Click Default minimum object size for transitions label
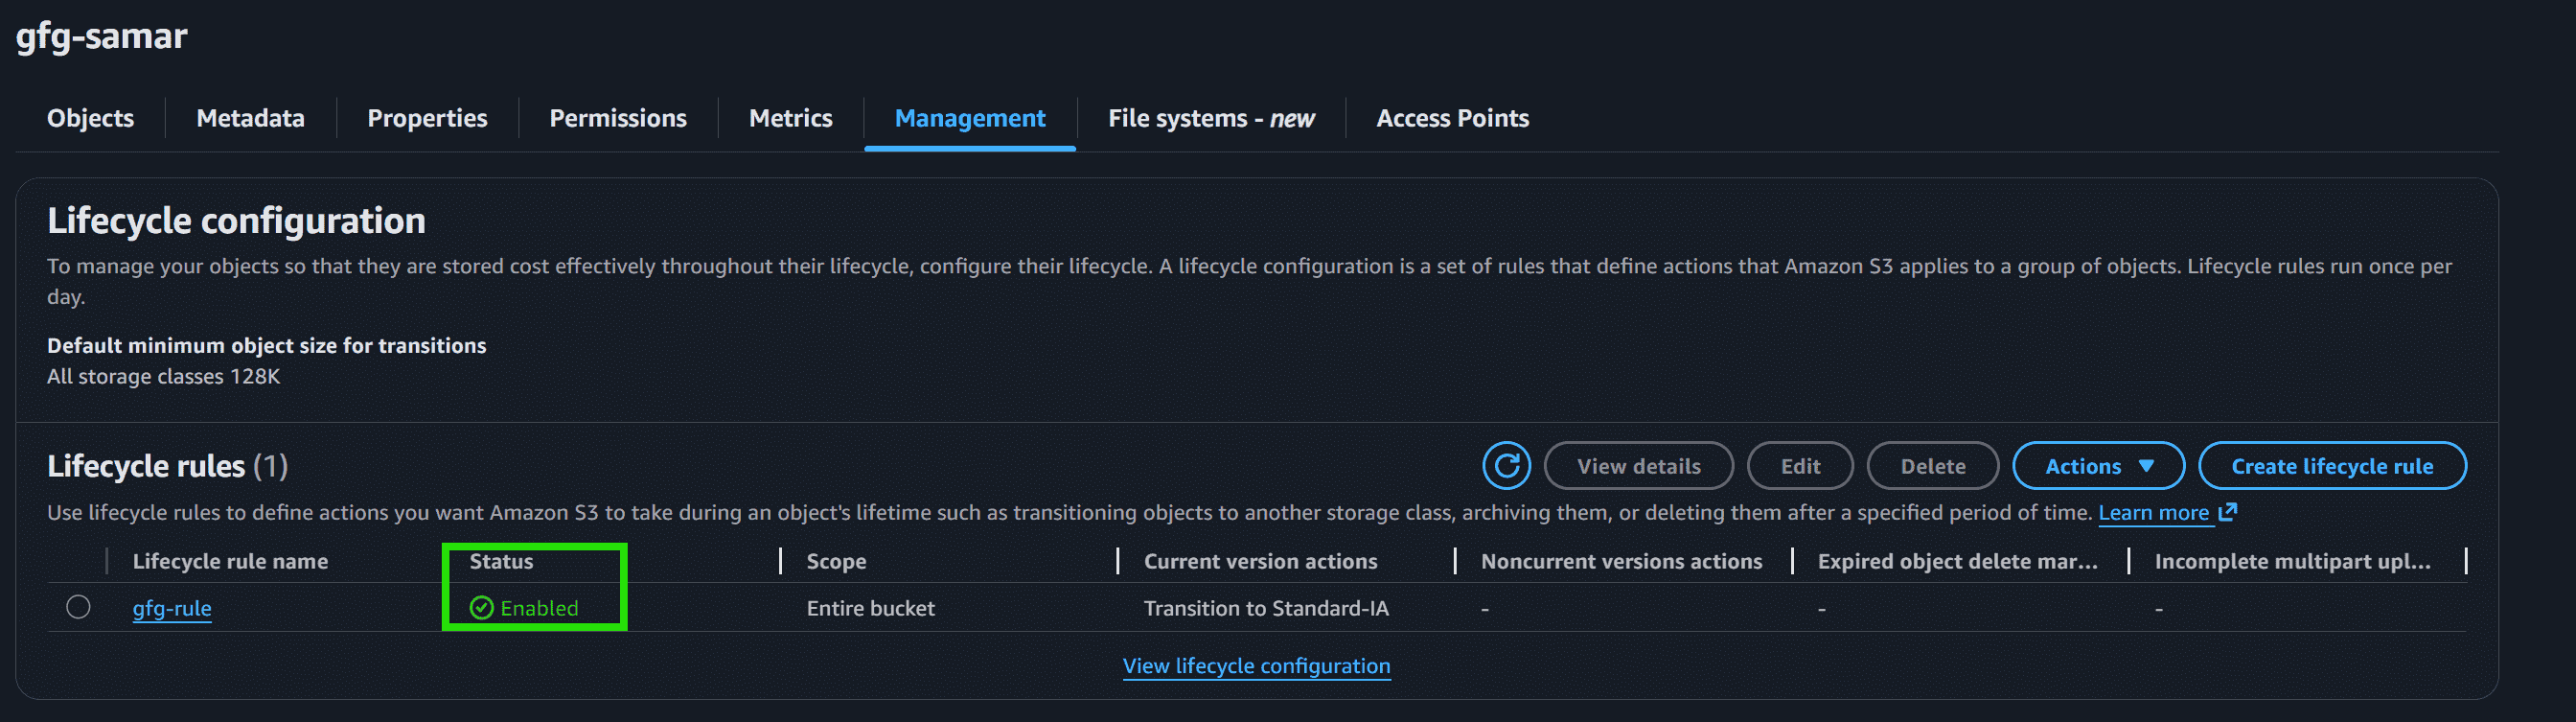The height and width of the screenshot is (722, 2576). click(266, 345)
